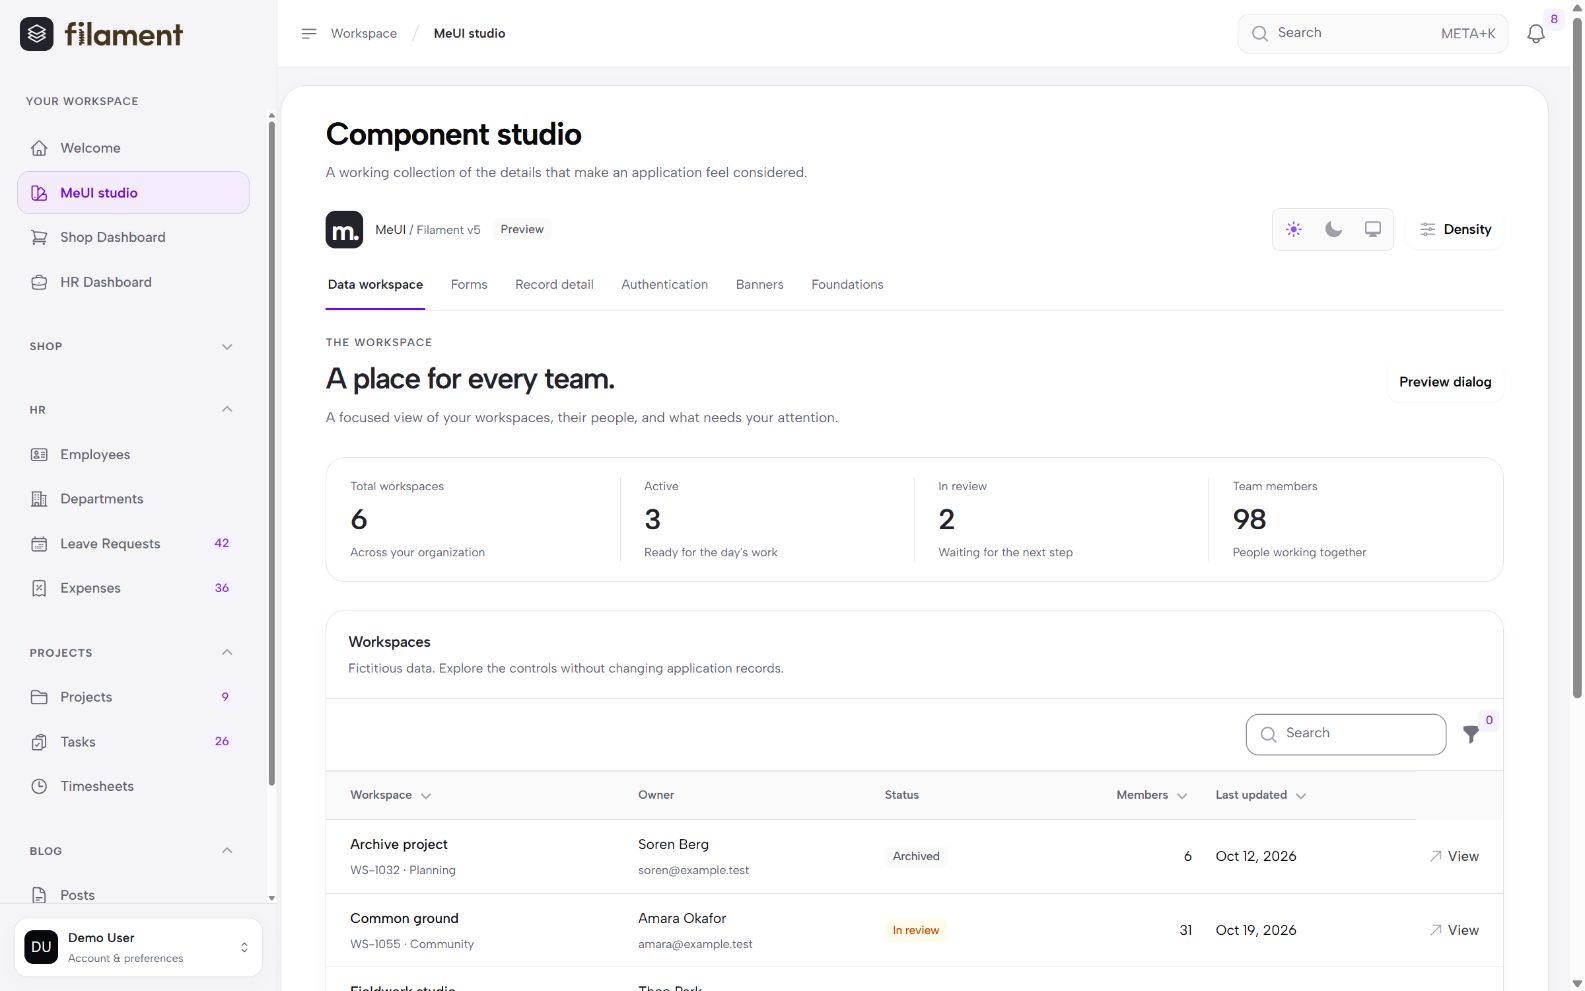1585x991 pixels.
Task: Switch to dark theme moon toggle
Action: [1333, 229]
